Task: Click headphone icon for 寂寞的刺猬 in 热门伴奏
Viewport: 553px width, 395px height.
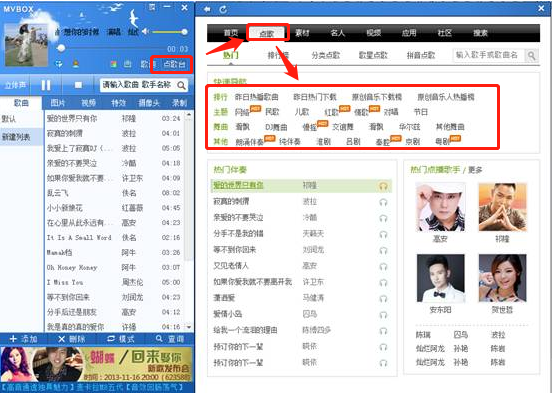Action: click(x=383, y=202)
